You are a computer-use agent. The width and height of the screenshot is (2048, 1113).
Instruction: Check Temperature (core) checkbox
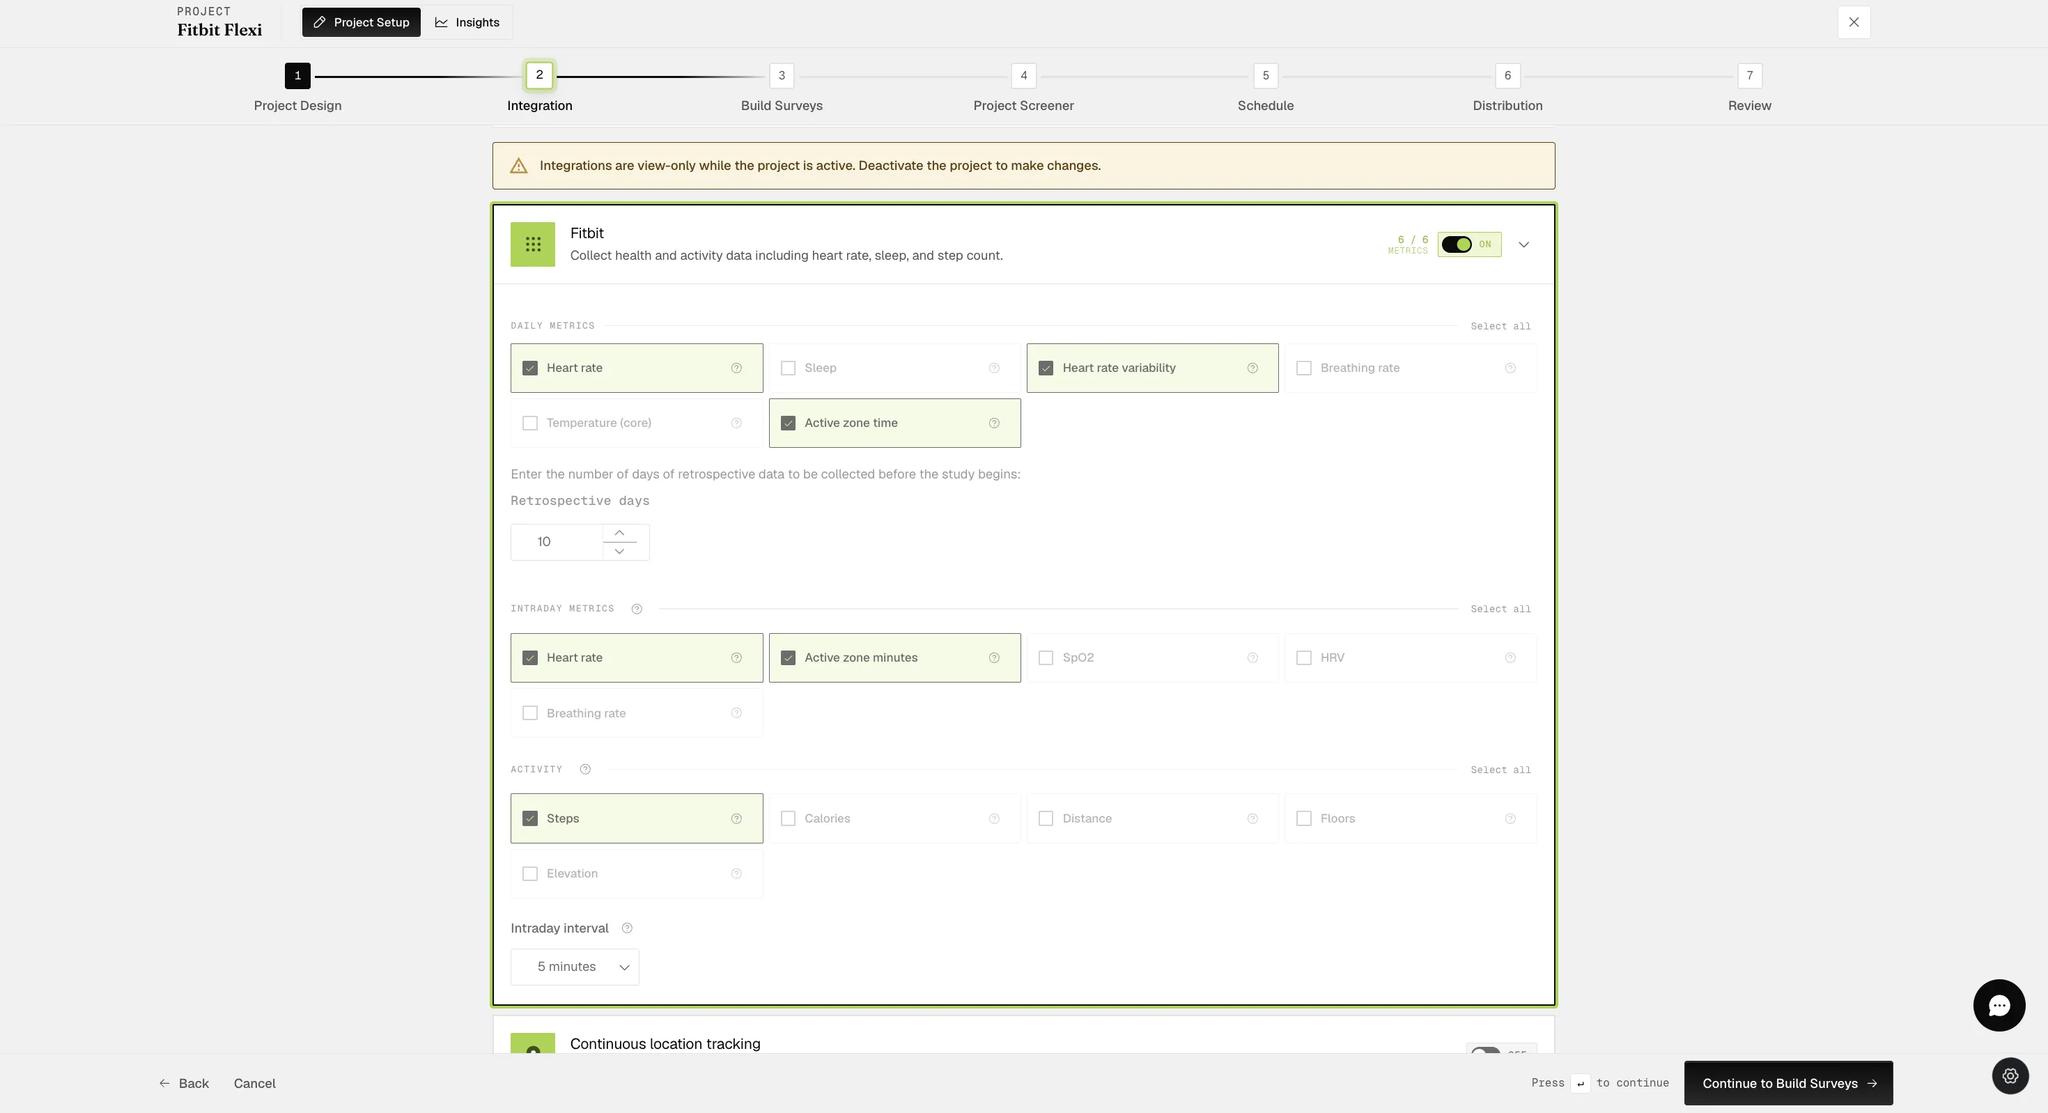coord(530,423)
